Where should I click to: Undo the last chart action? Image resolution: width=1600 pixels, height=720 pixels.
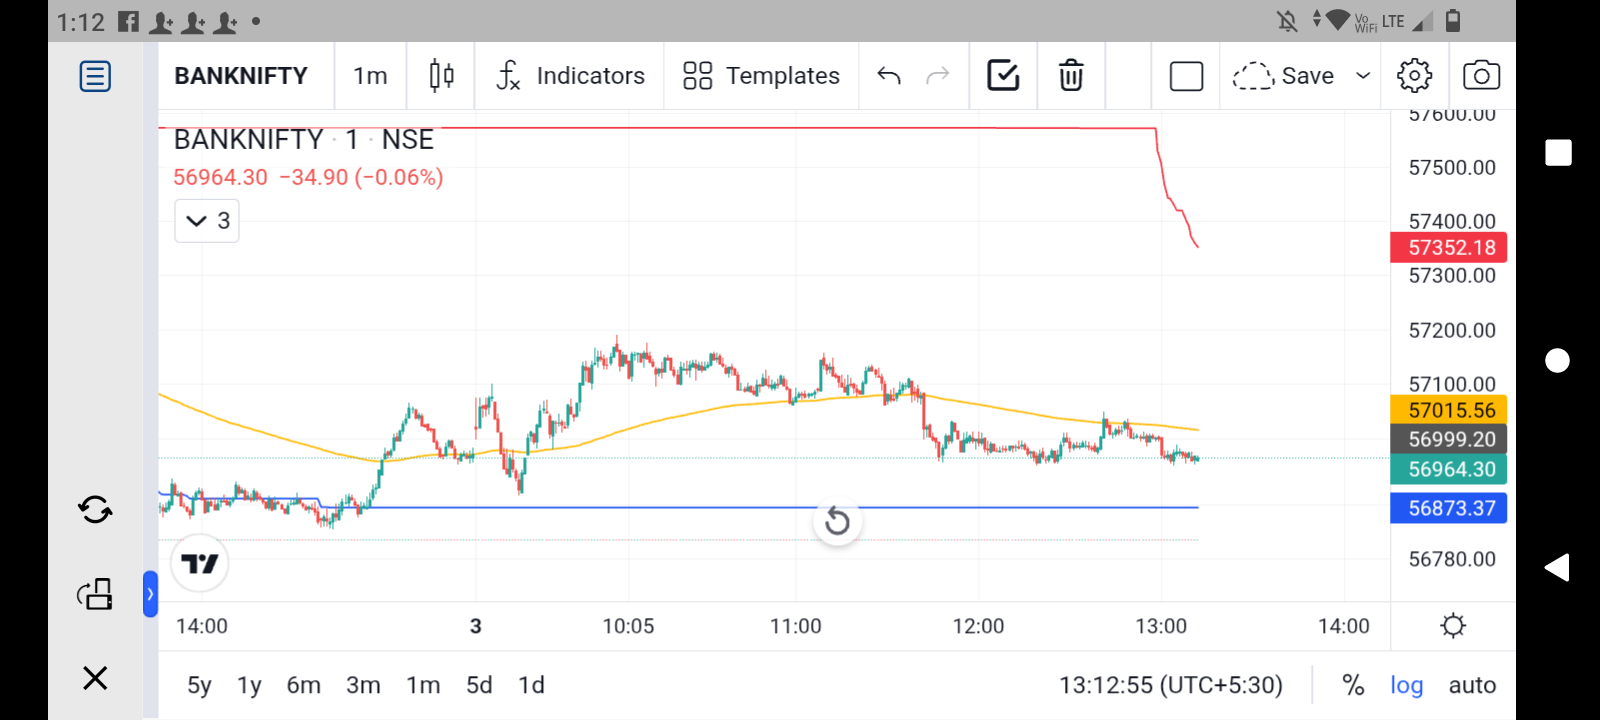click(x=889, y=76)
